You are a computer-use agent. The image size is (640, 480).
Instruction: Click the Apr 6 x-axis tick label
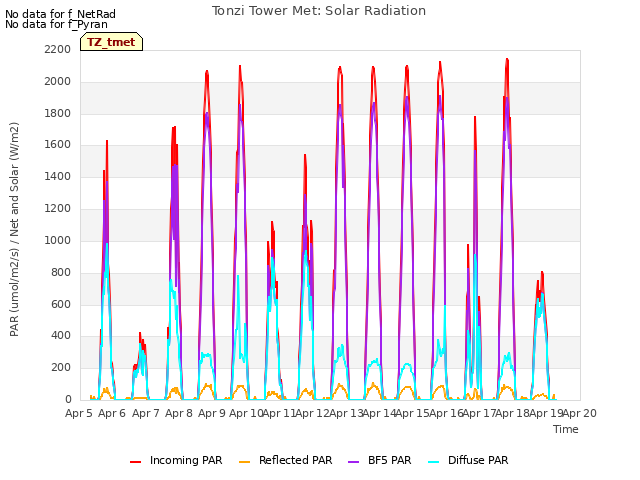pos(112,413)
